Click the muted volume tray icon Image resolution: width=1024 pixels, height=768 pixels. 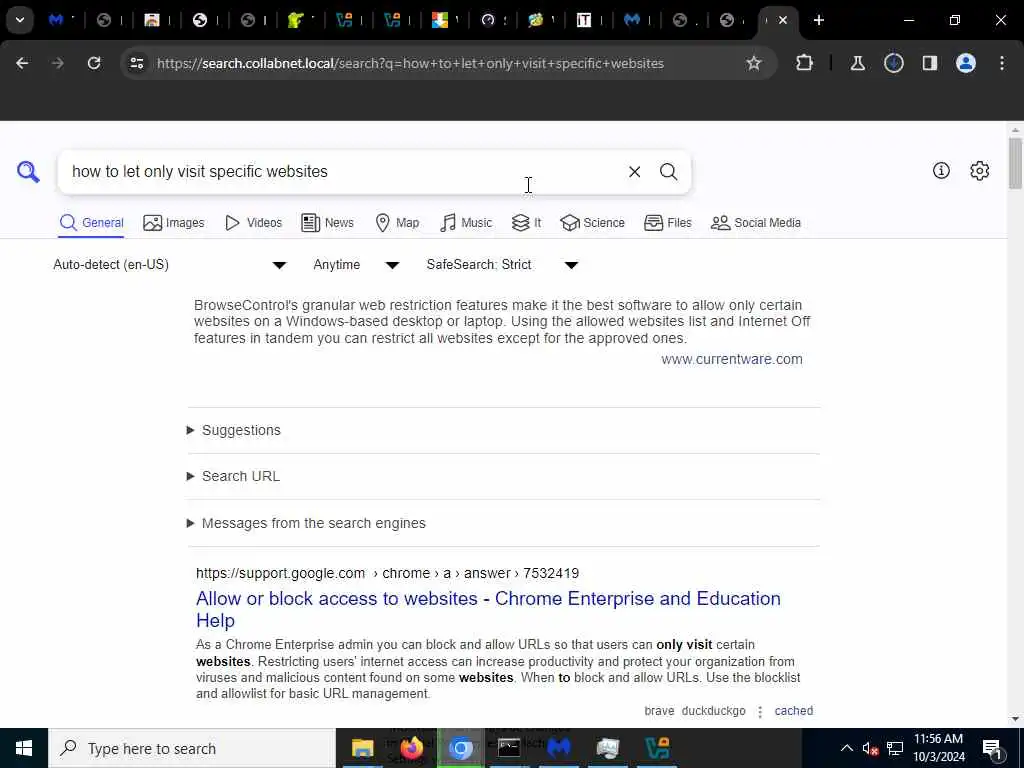[870, 748]
